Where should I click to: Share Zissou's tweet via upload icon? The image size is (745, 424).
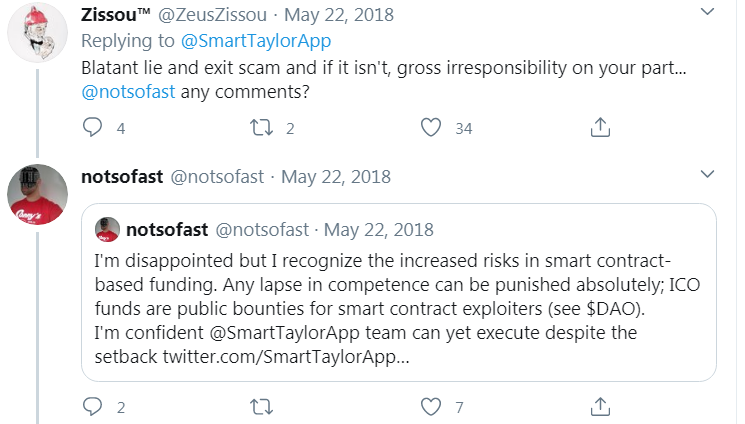600,127
